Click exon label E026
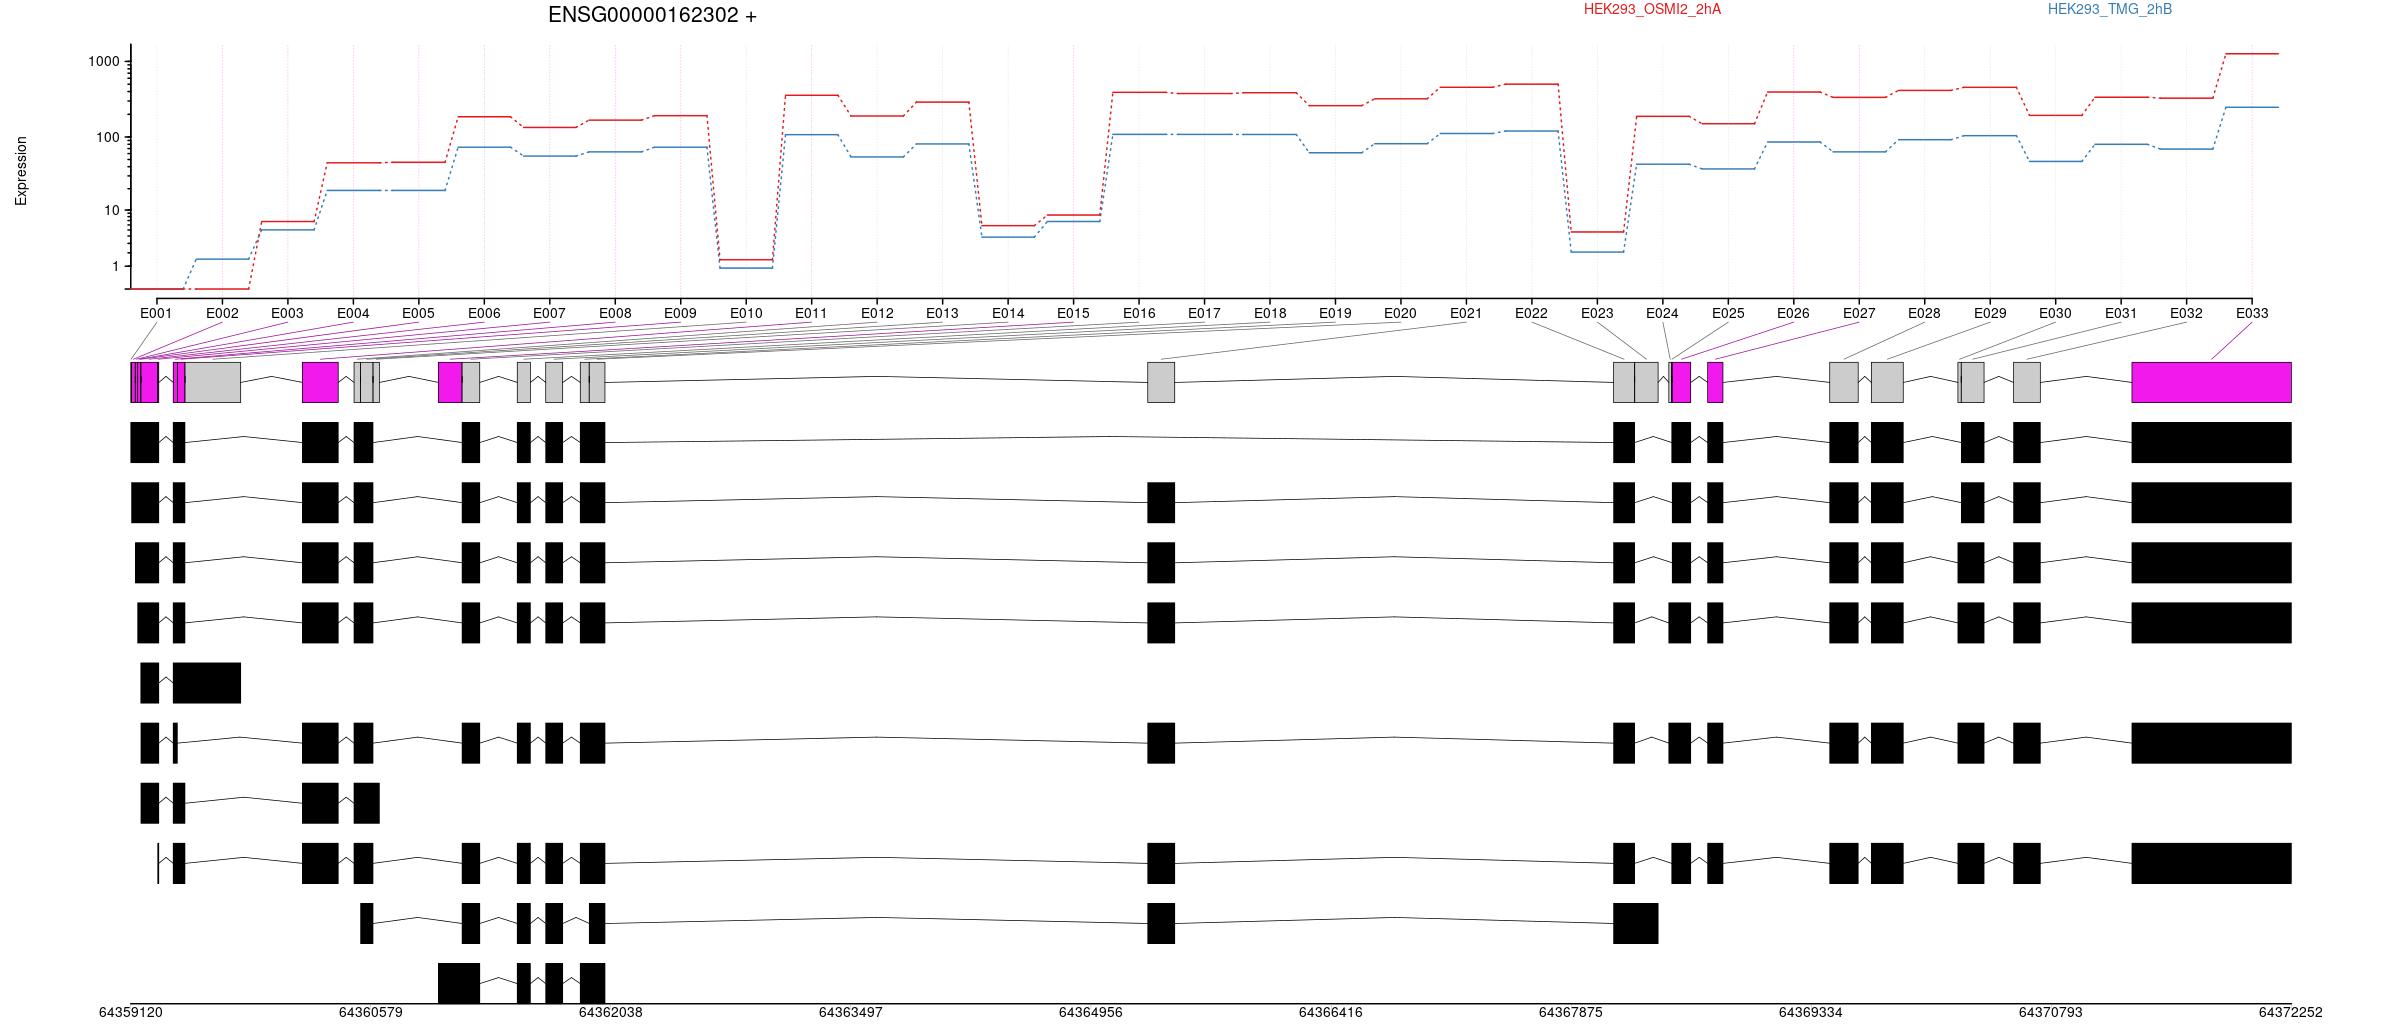2400x1030 pixels. coord(1793,313)
